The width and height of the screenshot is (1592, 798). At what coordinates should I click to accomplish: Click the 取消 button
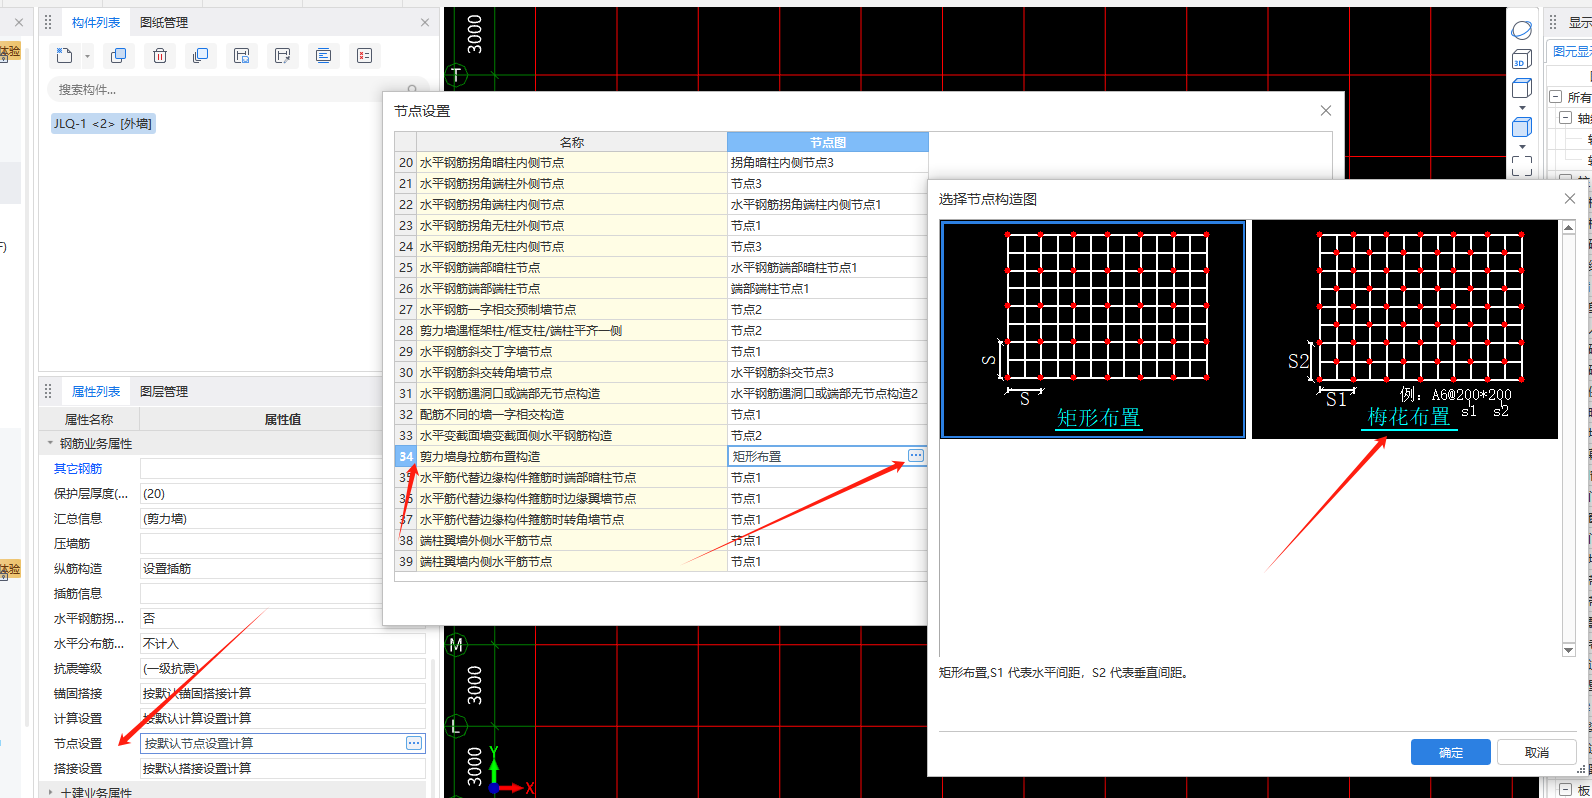(1537, 752)
